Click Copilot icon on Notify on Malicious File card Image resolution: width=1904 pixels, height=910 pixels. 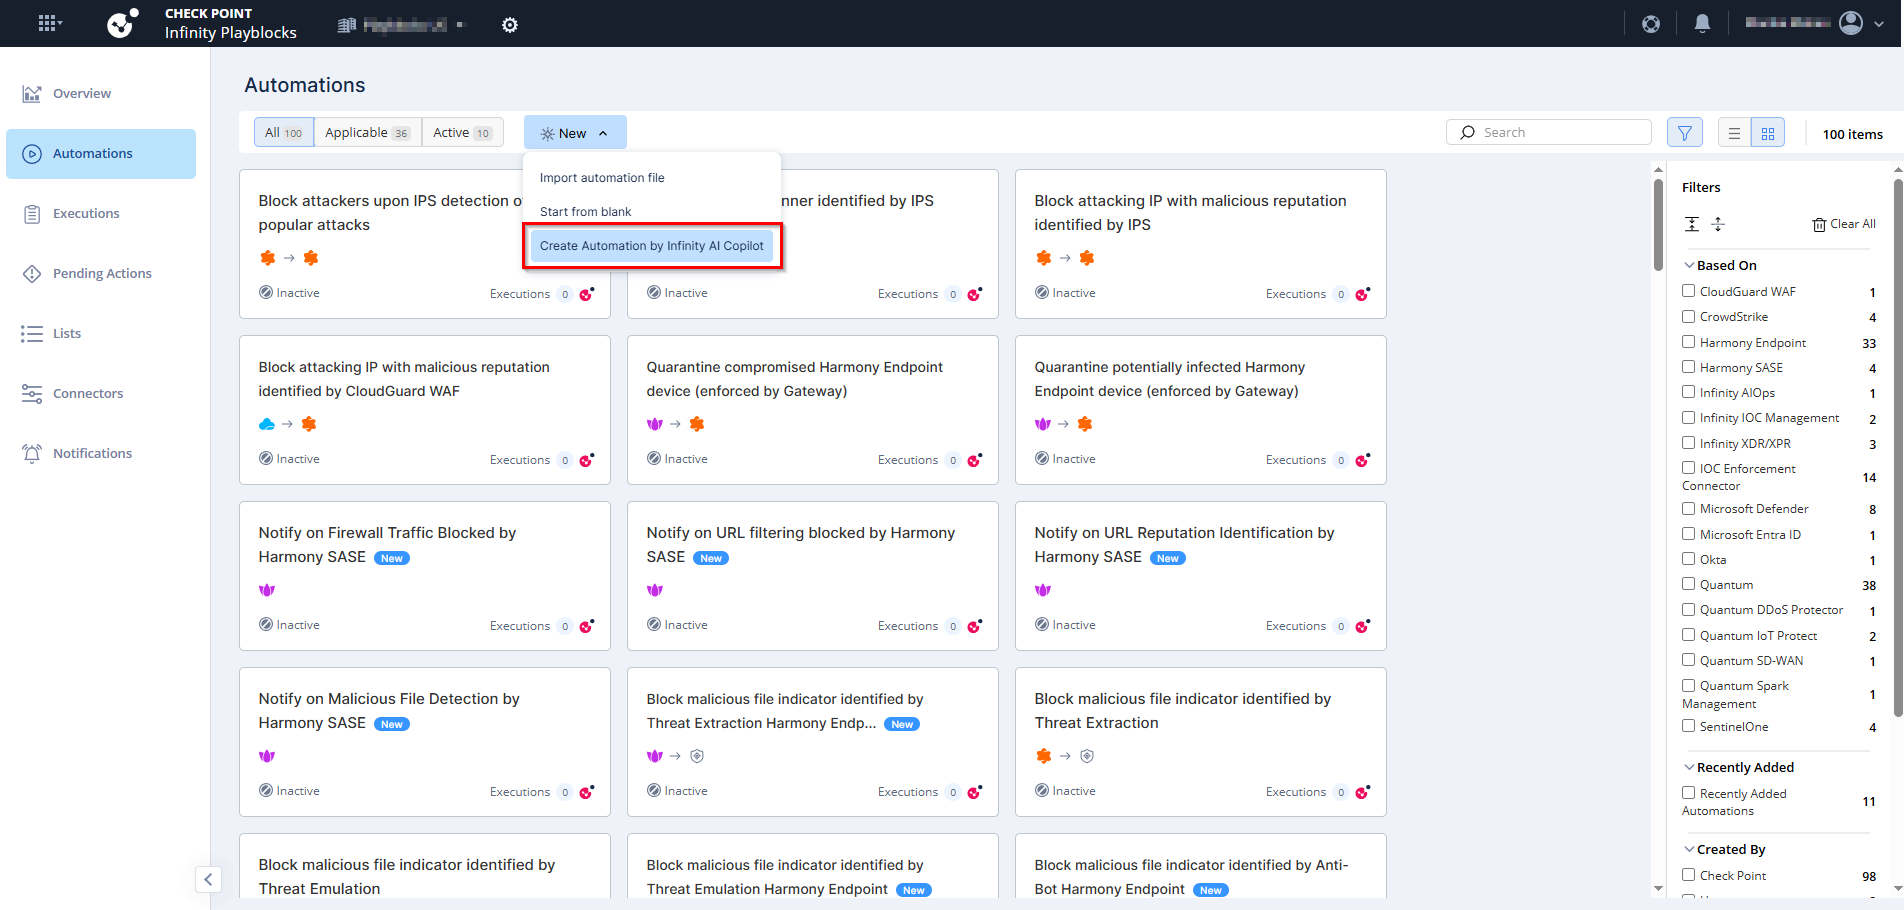(x=587, y=792)
